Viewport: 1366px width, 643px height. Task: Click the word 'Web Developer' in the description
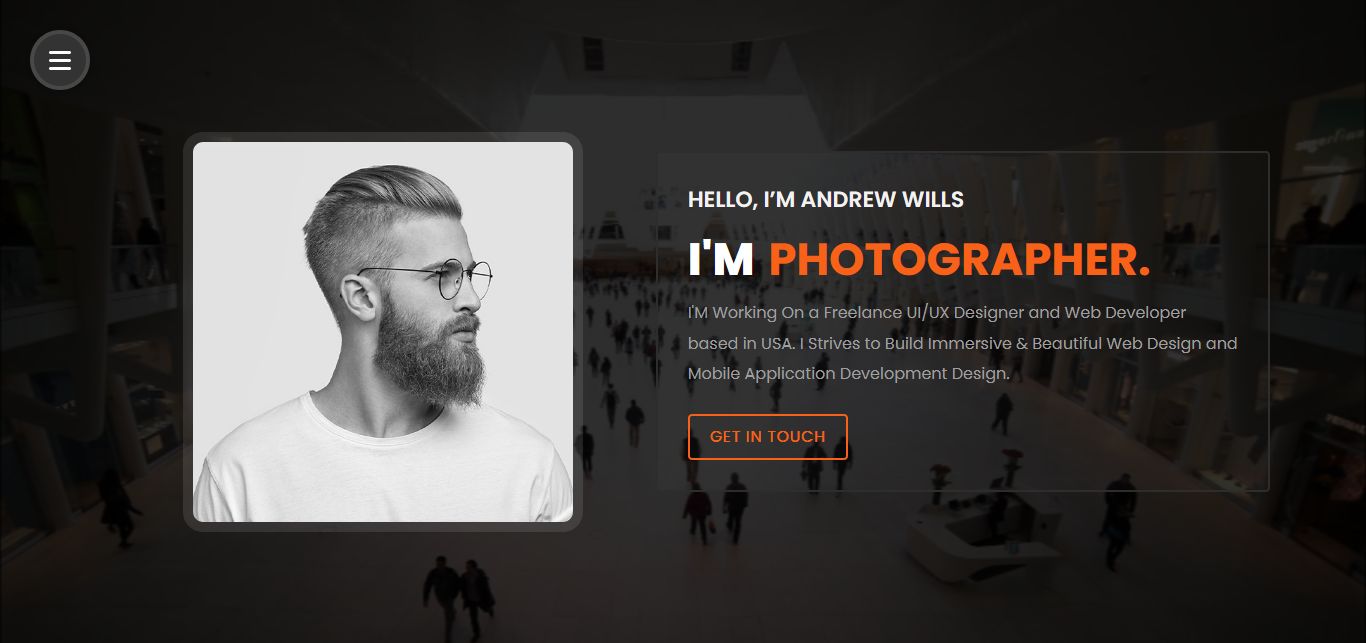[x=1125, y=313]
